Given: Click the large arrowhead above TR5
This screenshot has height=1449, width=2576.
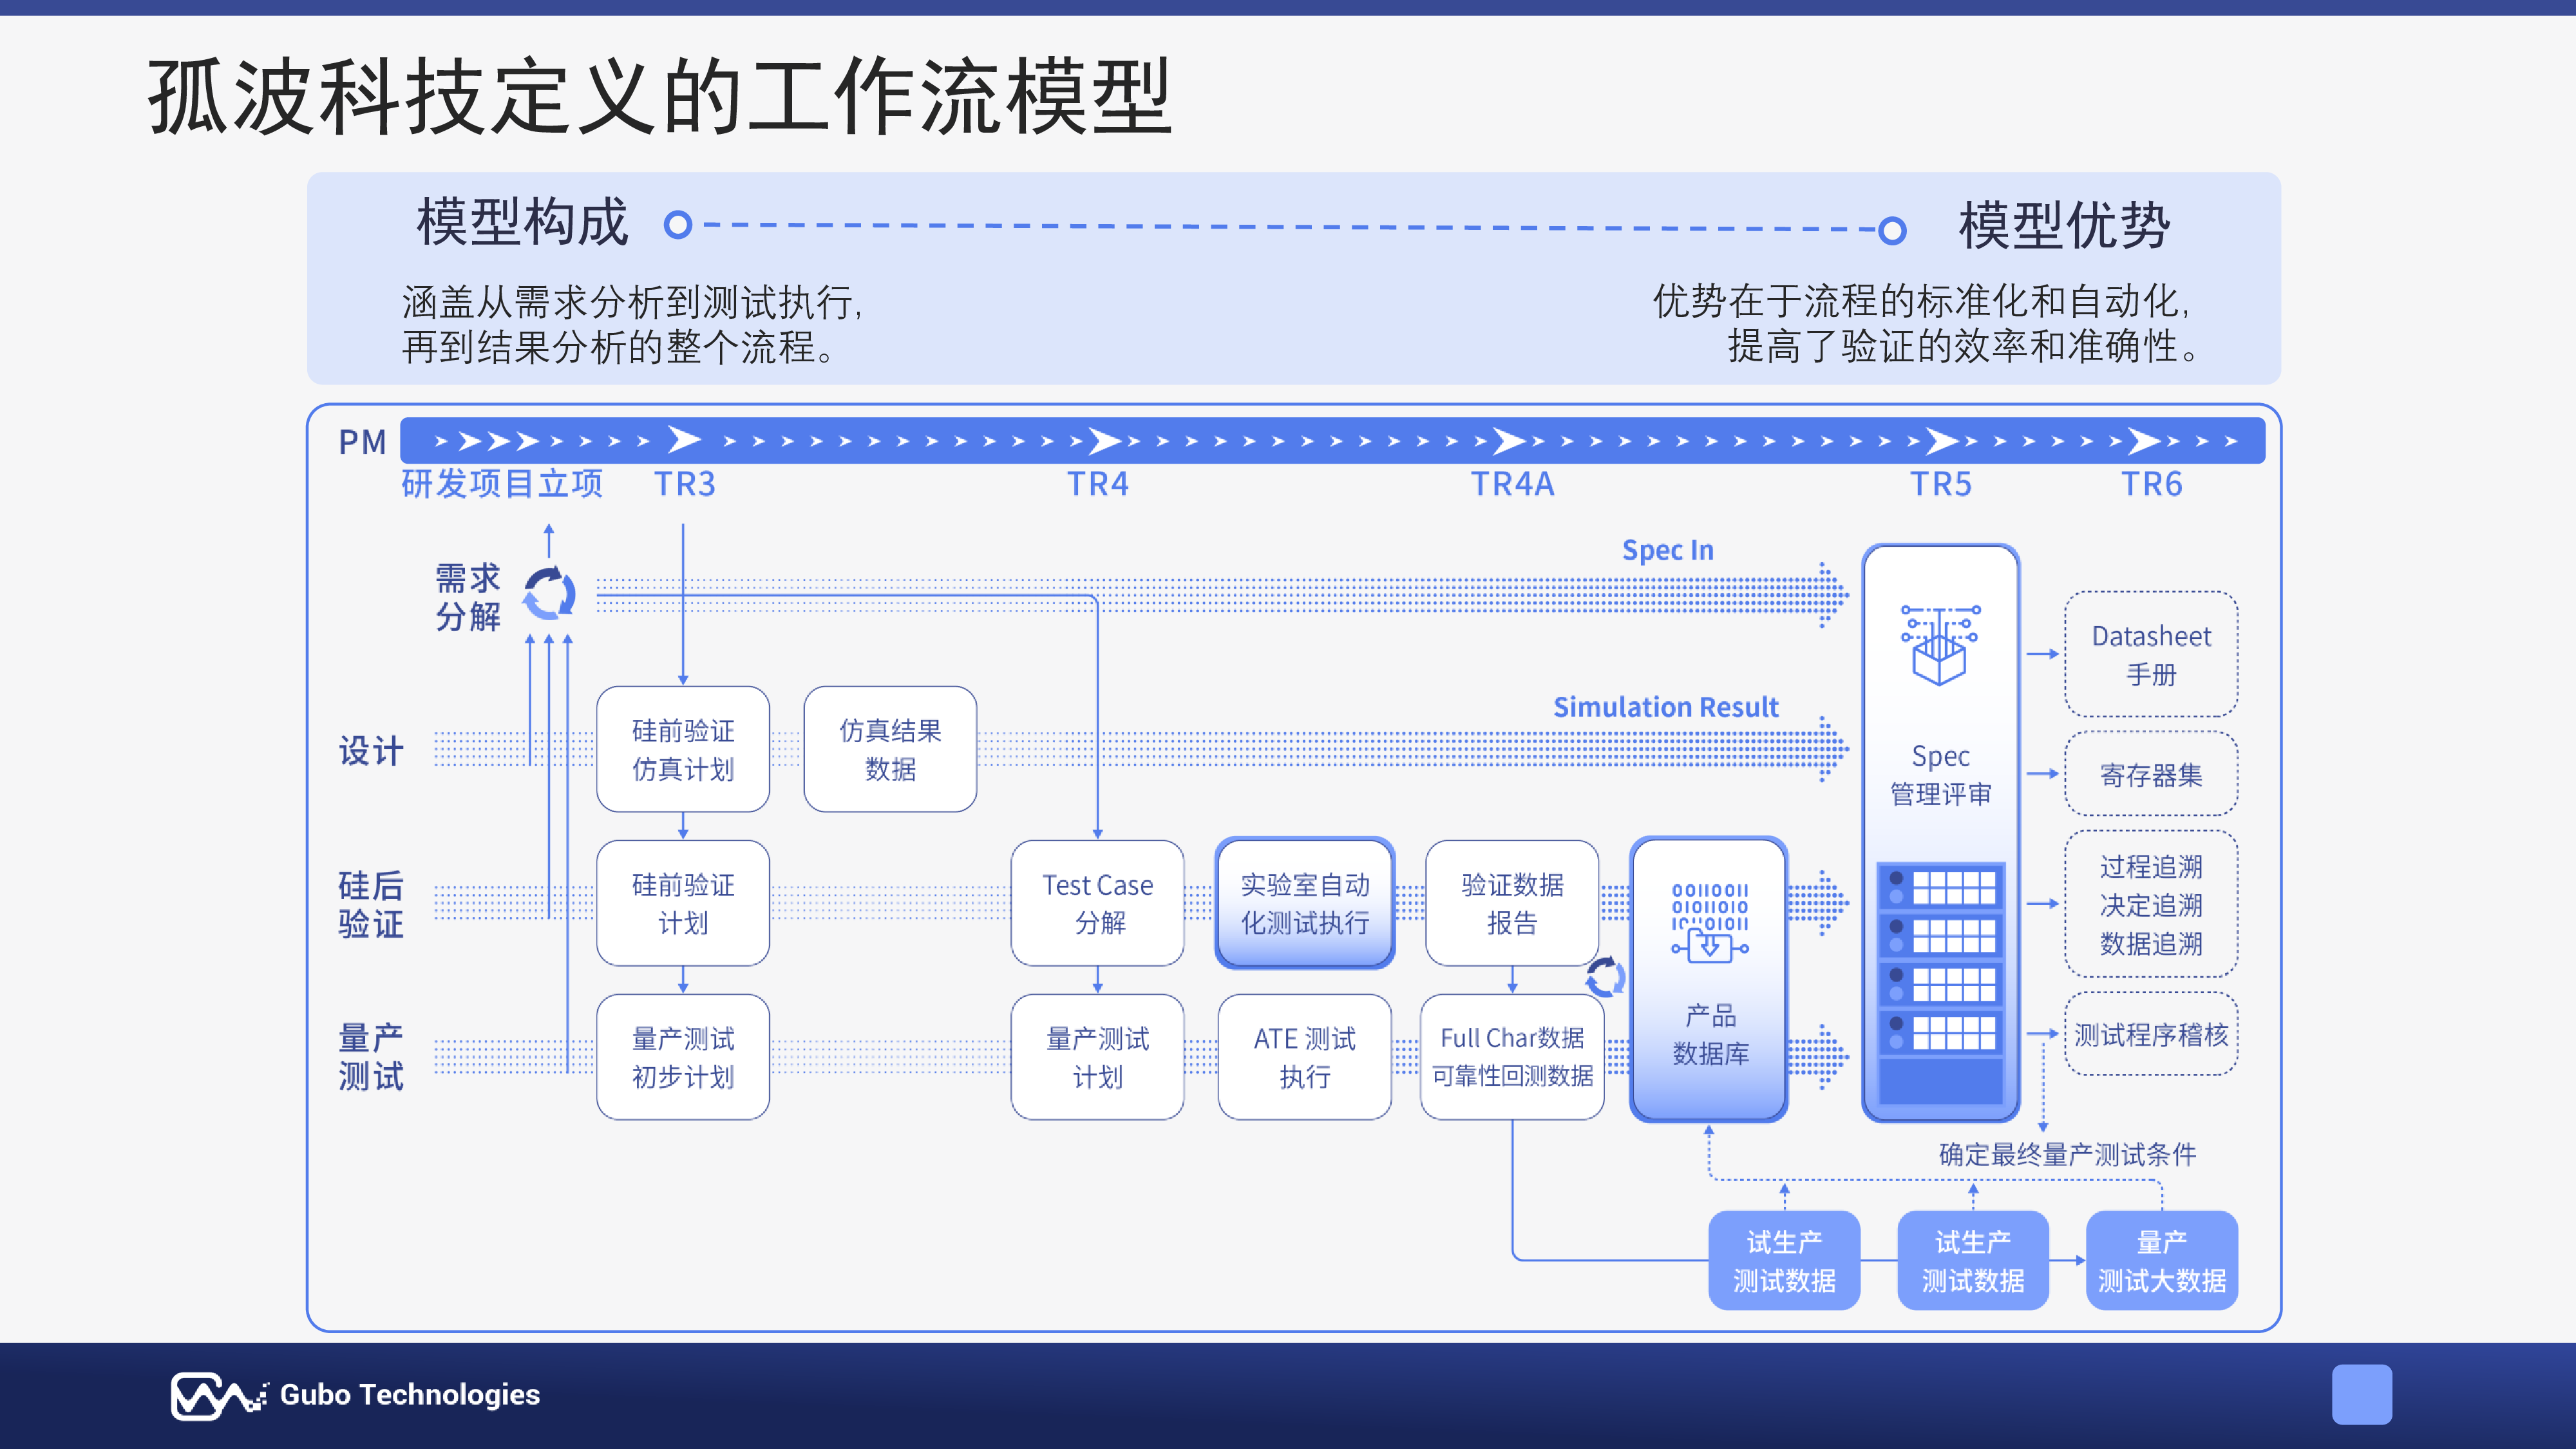Looking at the screenshot, I should [1942, 440].
